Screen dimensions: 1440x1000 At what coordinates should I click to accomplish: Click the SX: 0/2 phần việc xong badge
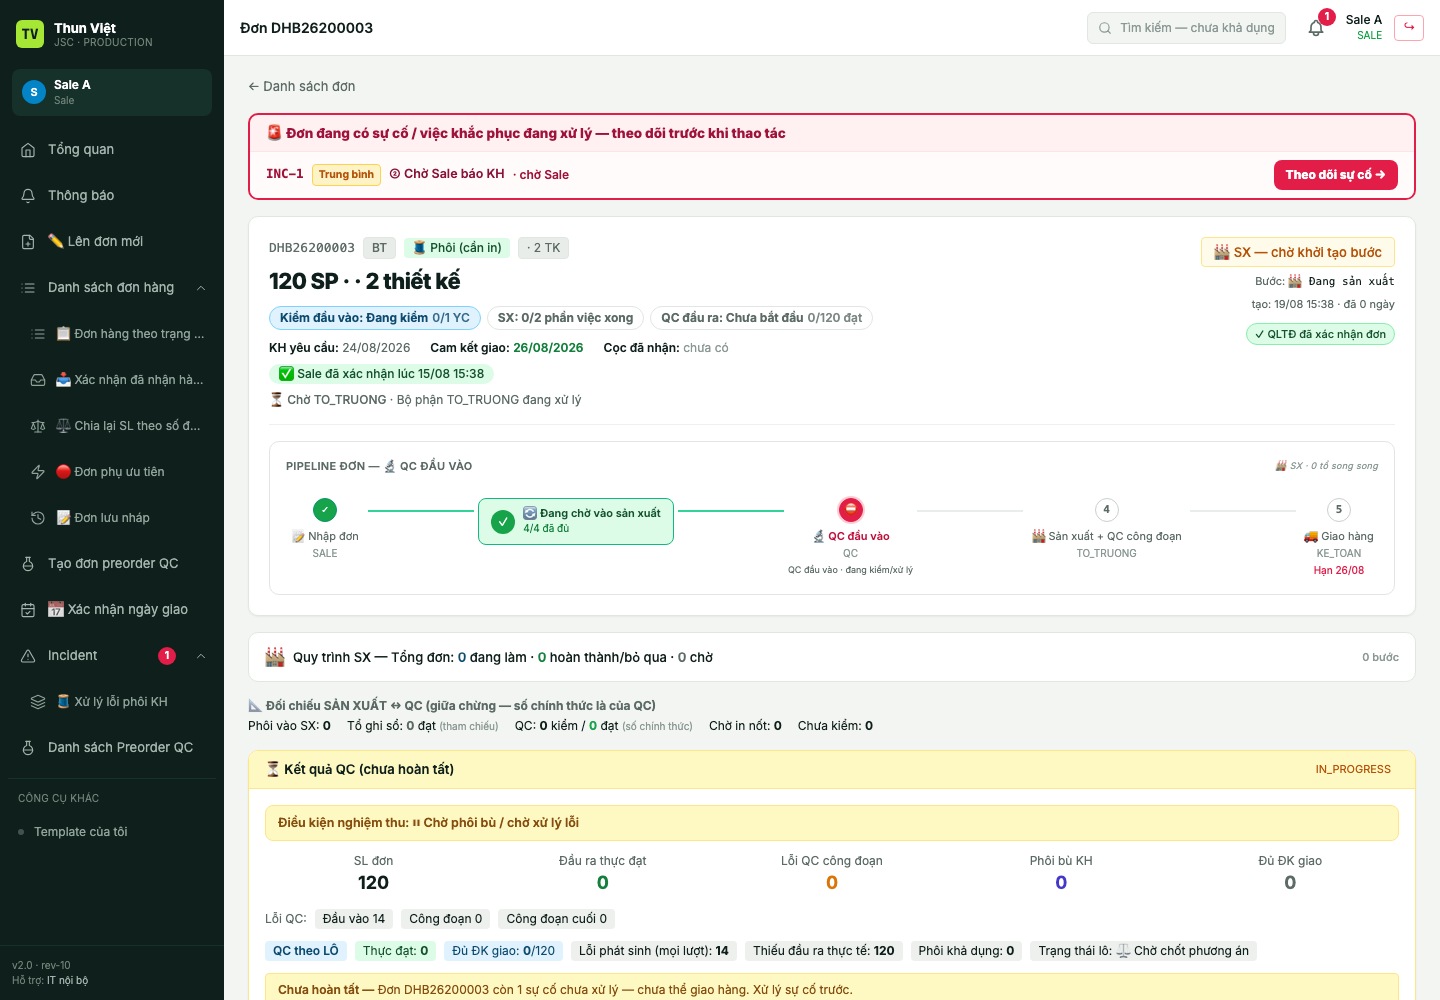coord(565,318)
